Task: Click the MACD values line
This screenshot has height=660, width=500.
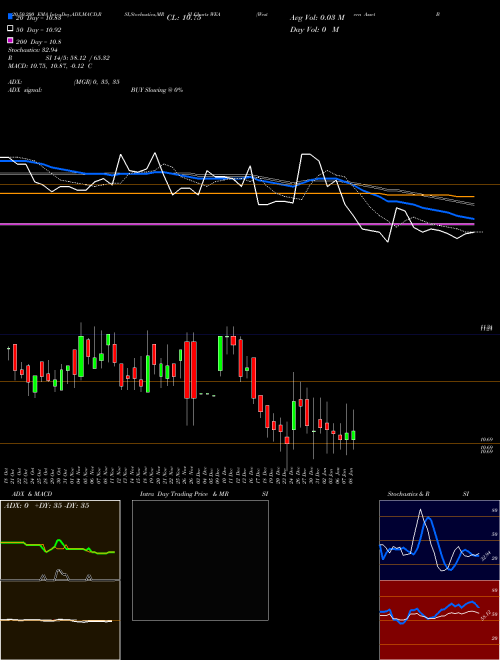Action: [50, 66]
